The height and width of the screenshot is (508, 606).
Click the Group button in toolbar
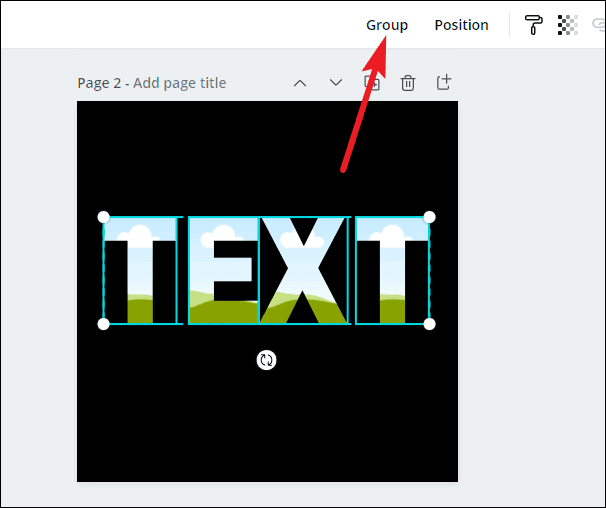click(387, 26)
